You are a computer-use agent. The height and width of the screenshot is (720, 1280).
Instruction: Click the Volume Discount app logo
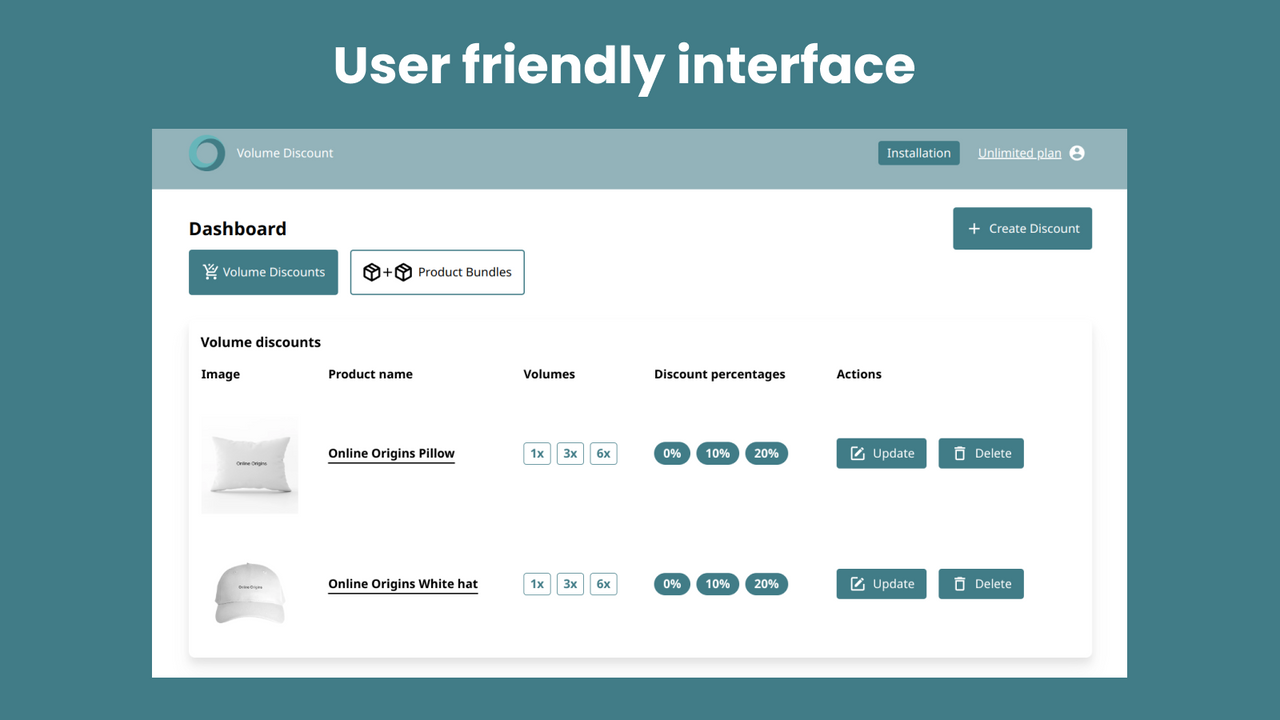[x=206, y=153]
